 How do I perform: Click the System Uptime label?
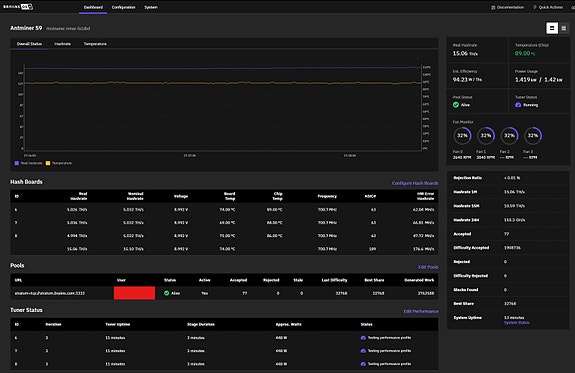pos(468,318)
